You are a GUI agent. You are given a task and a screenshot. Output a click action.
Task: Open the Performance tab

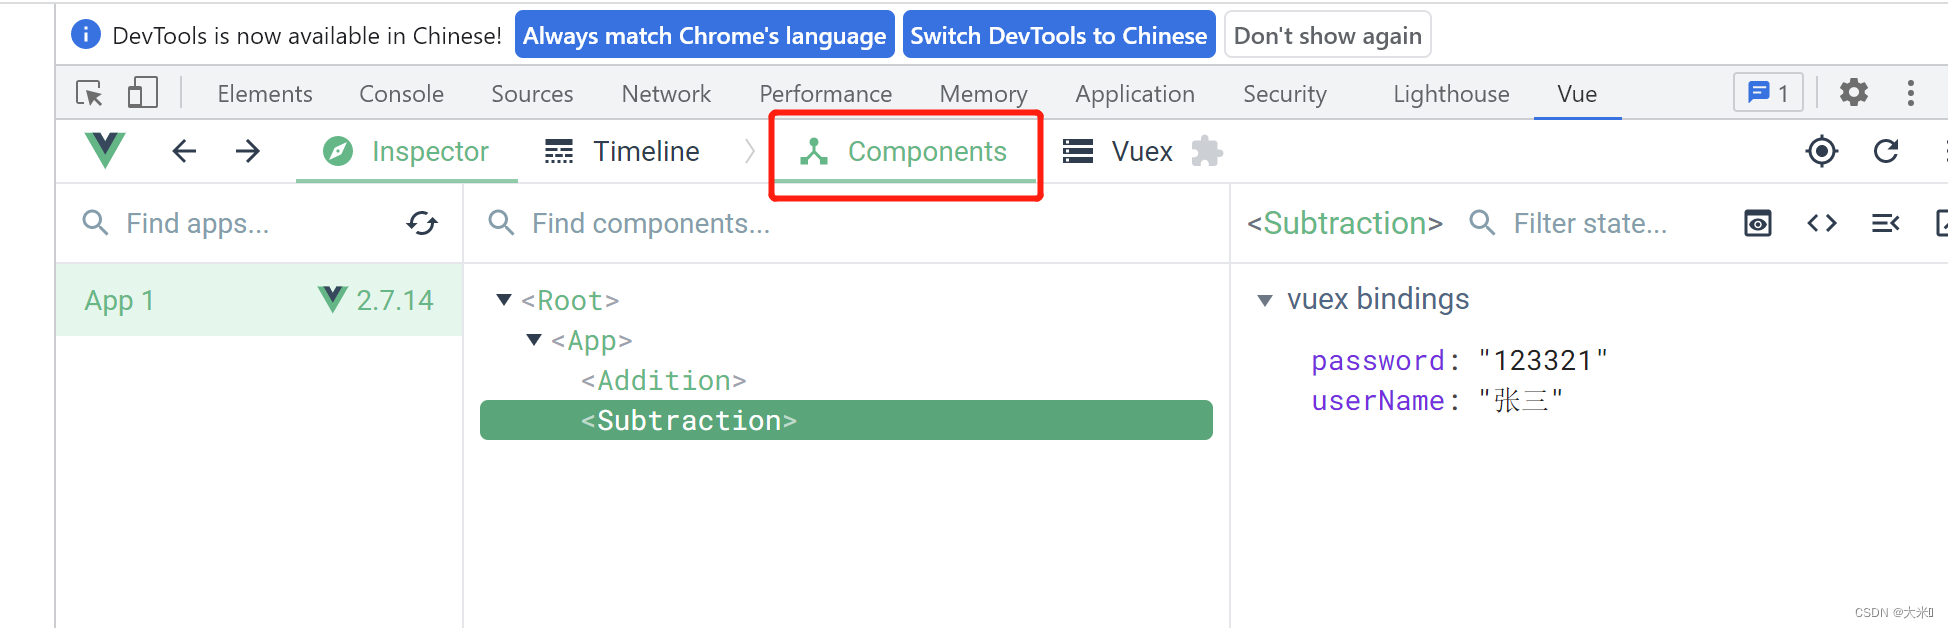pos(825,93)
